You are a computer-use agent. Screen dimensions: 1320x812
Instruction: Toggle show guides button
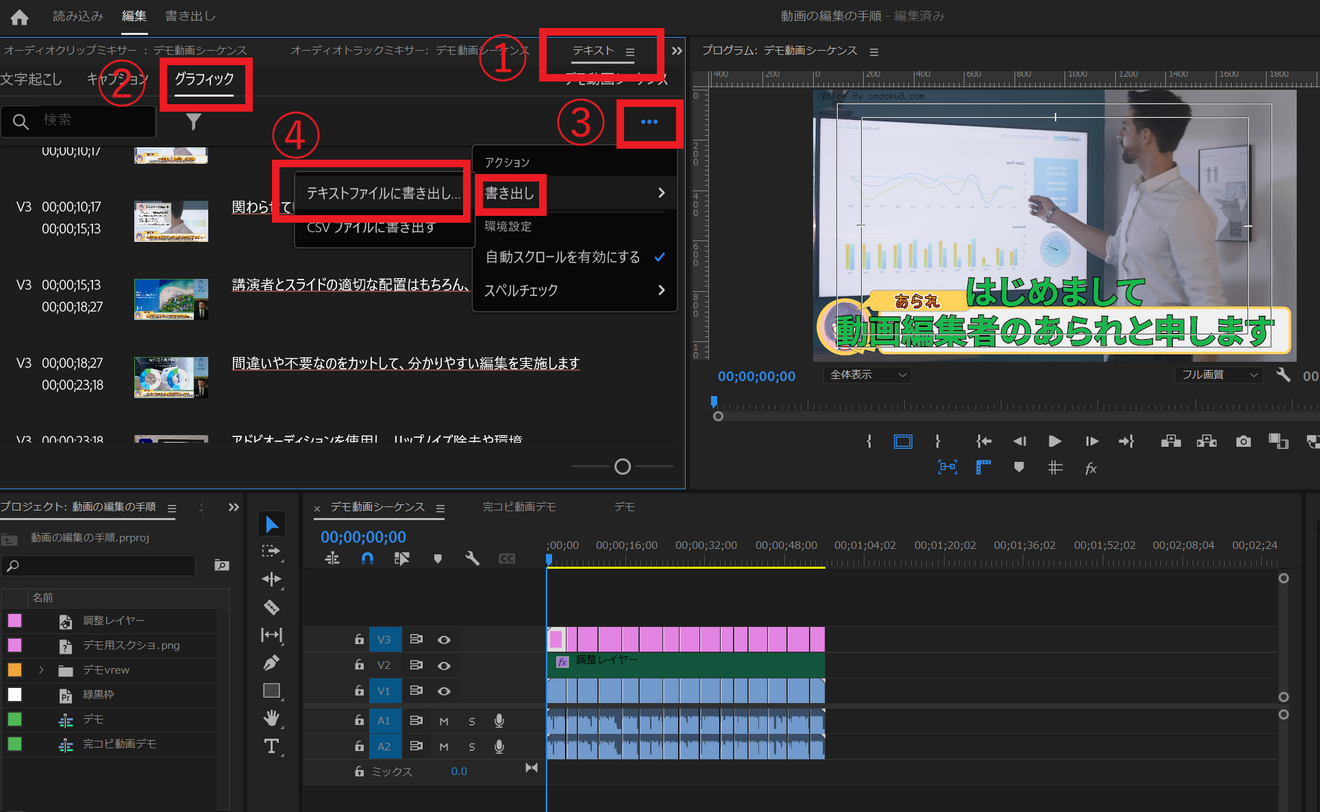pos(1055,467)
